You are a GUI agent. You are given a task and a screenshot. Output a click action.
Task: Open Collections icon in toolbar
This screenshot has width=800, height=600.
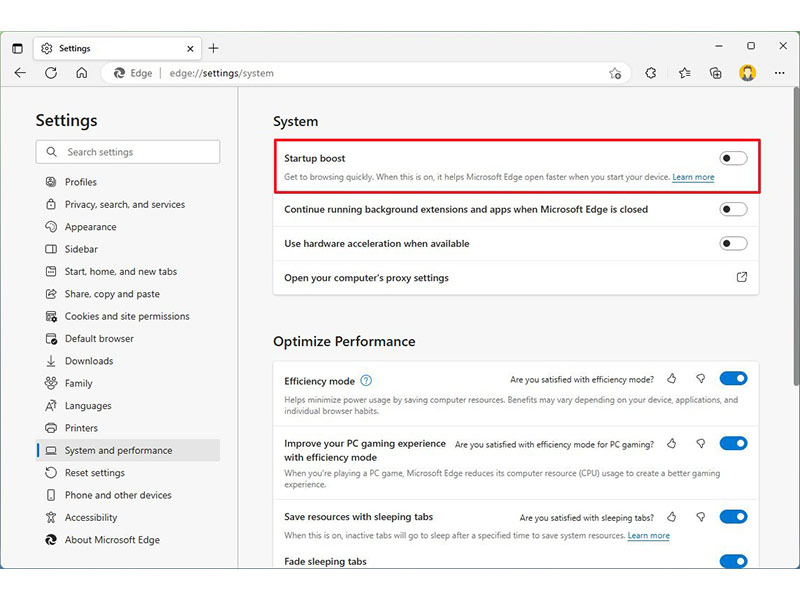click(716, 73)
